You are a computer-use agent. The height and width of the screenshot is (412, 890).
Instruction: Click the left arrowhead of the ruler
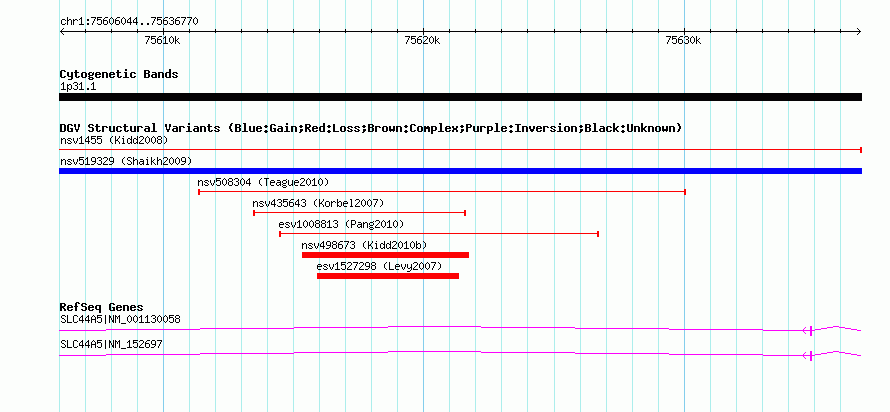tap(62, 32)
